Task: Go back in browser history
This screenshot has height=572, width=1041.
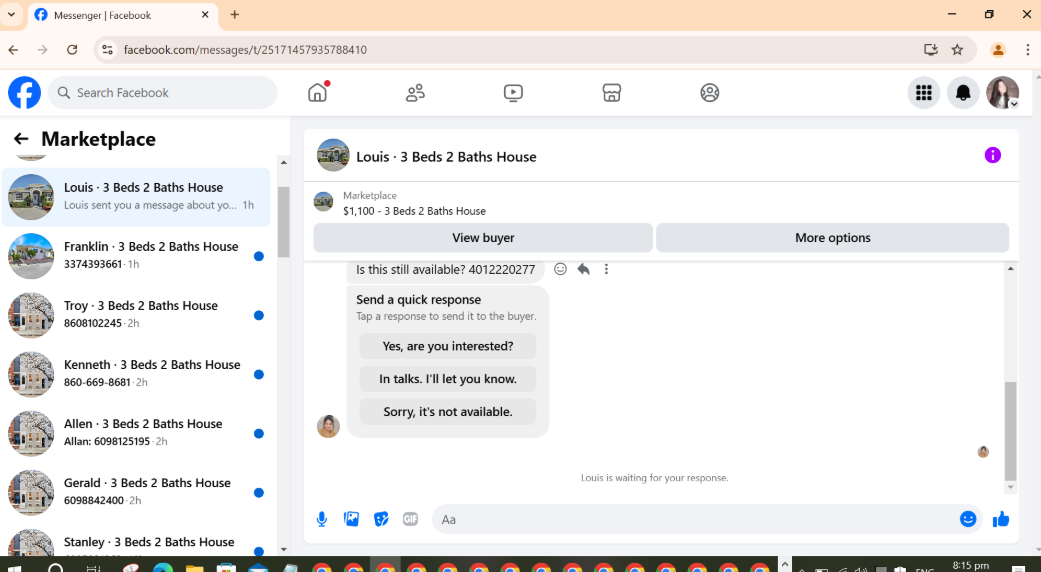Action: click(x=13, y=50)
